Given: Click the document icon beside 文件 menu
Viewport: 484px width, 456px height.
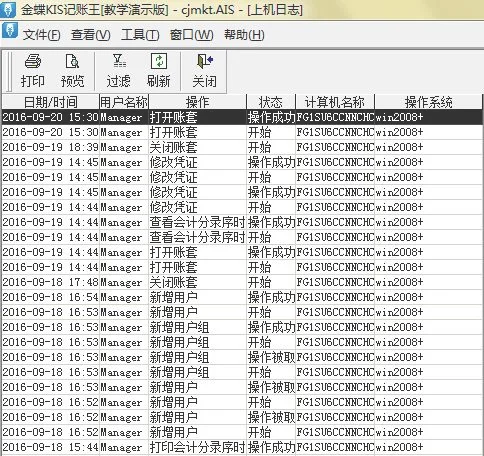Looking at the screenshot, I should (10, 31).
